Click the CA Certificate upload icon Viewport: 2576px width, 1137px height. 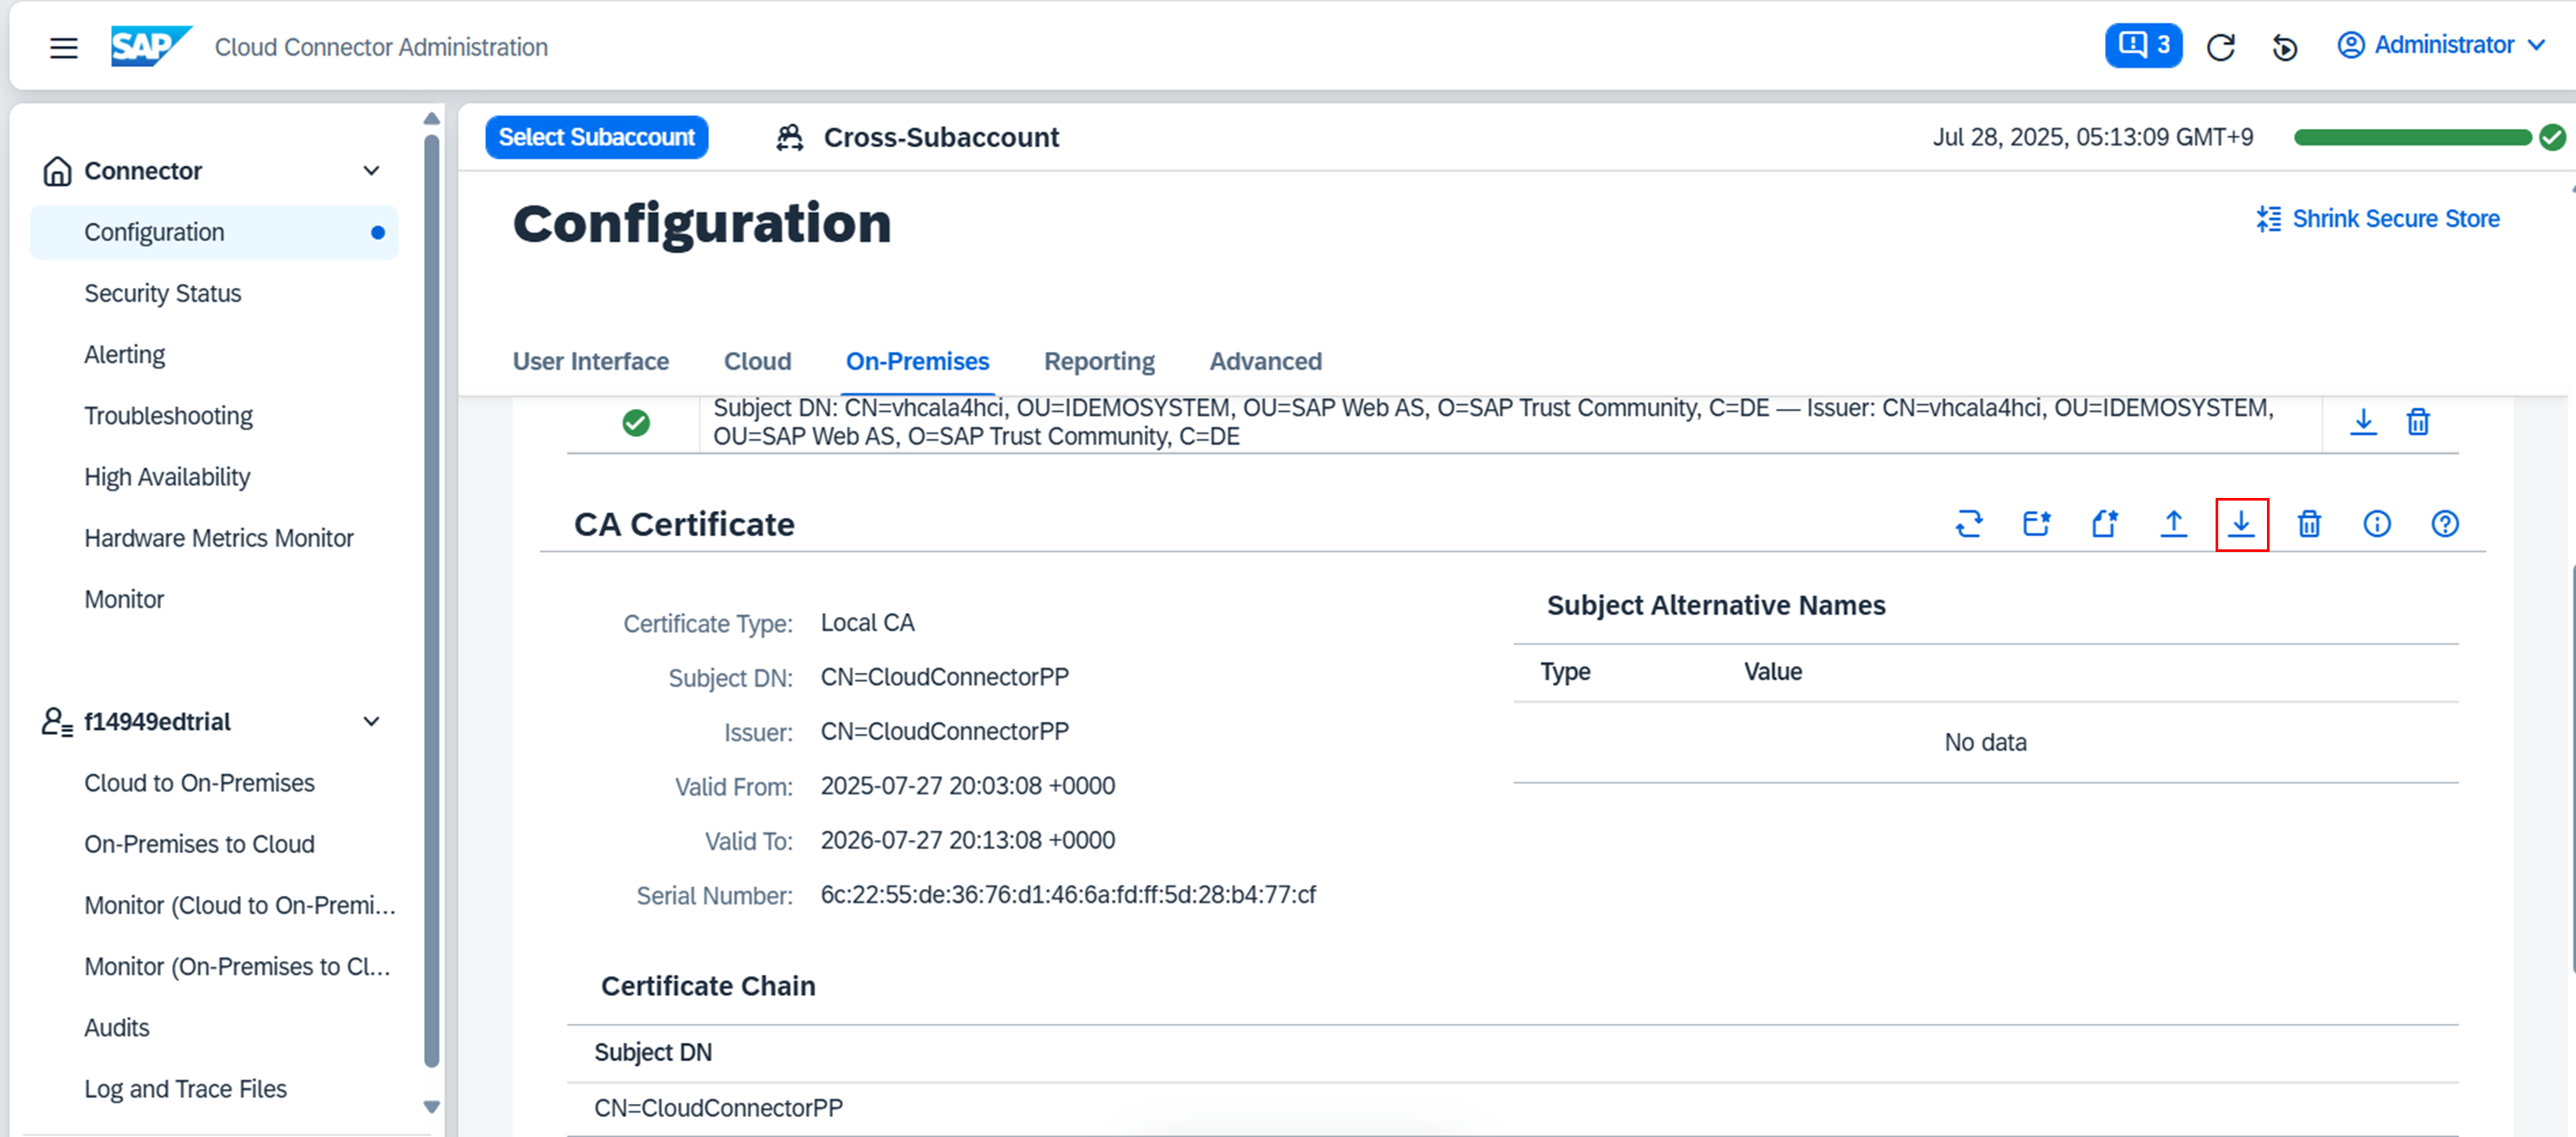pyautogui.click(x=2173, y=524)
